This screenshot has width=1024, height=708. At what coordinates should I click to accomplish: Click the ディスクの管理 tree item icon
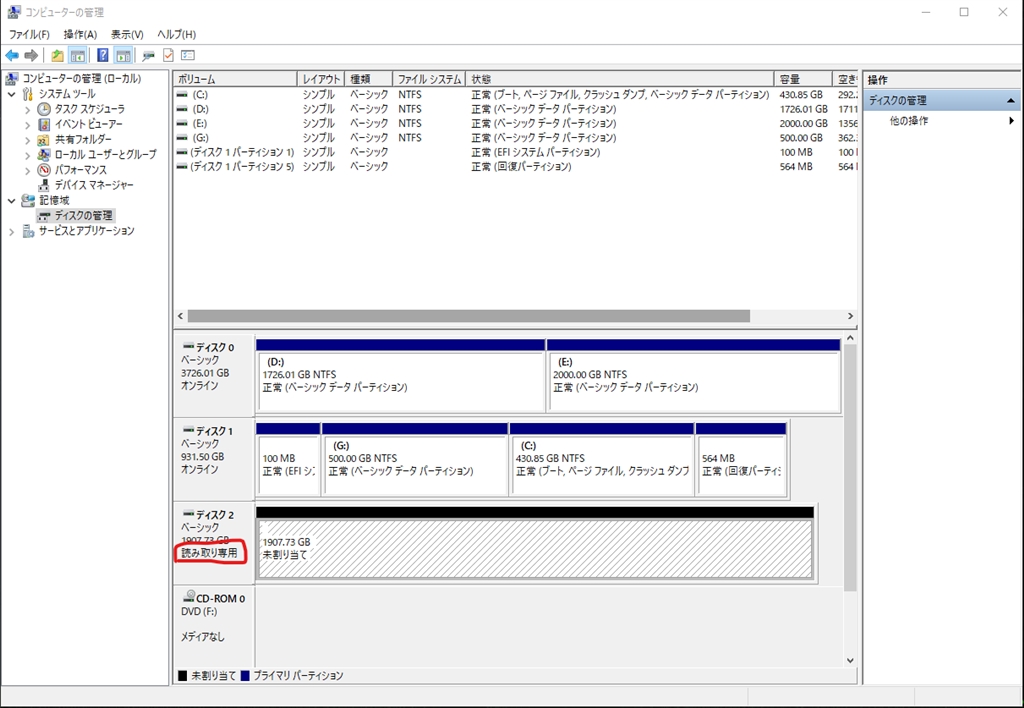click(44, 216)
